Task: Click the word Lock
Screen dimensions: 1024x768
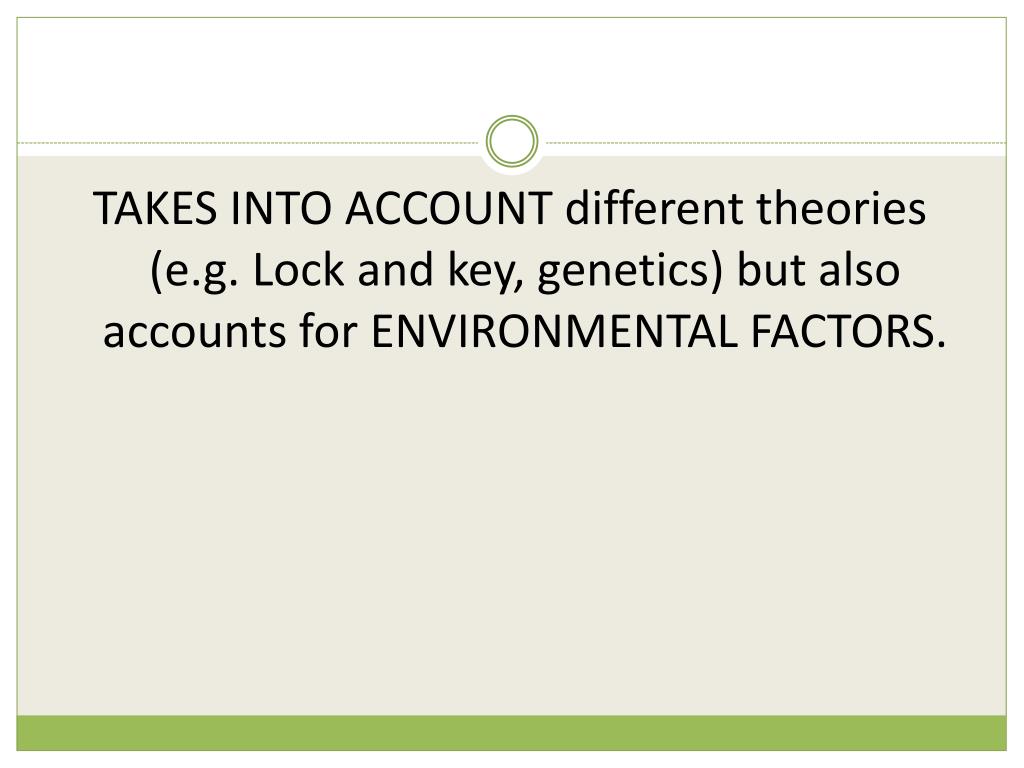Action: (298, 269)
